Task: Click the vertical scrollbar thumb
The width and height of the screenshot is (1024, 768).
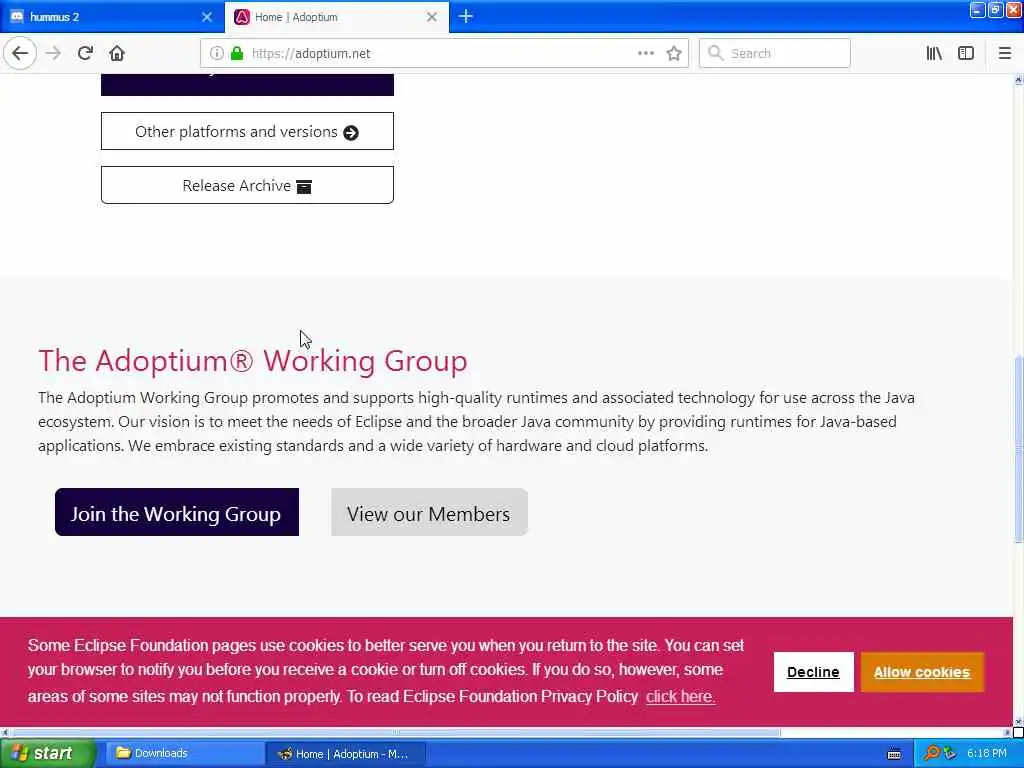Action: point(1018,449)
